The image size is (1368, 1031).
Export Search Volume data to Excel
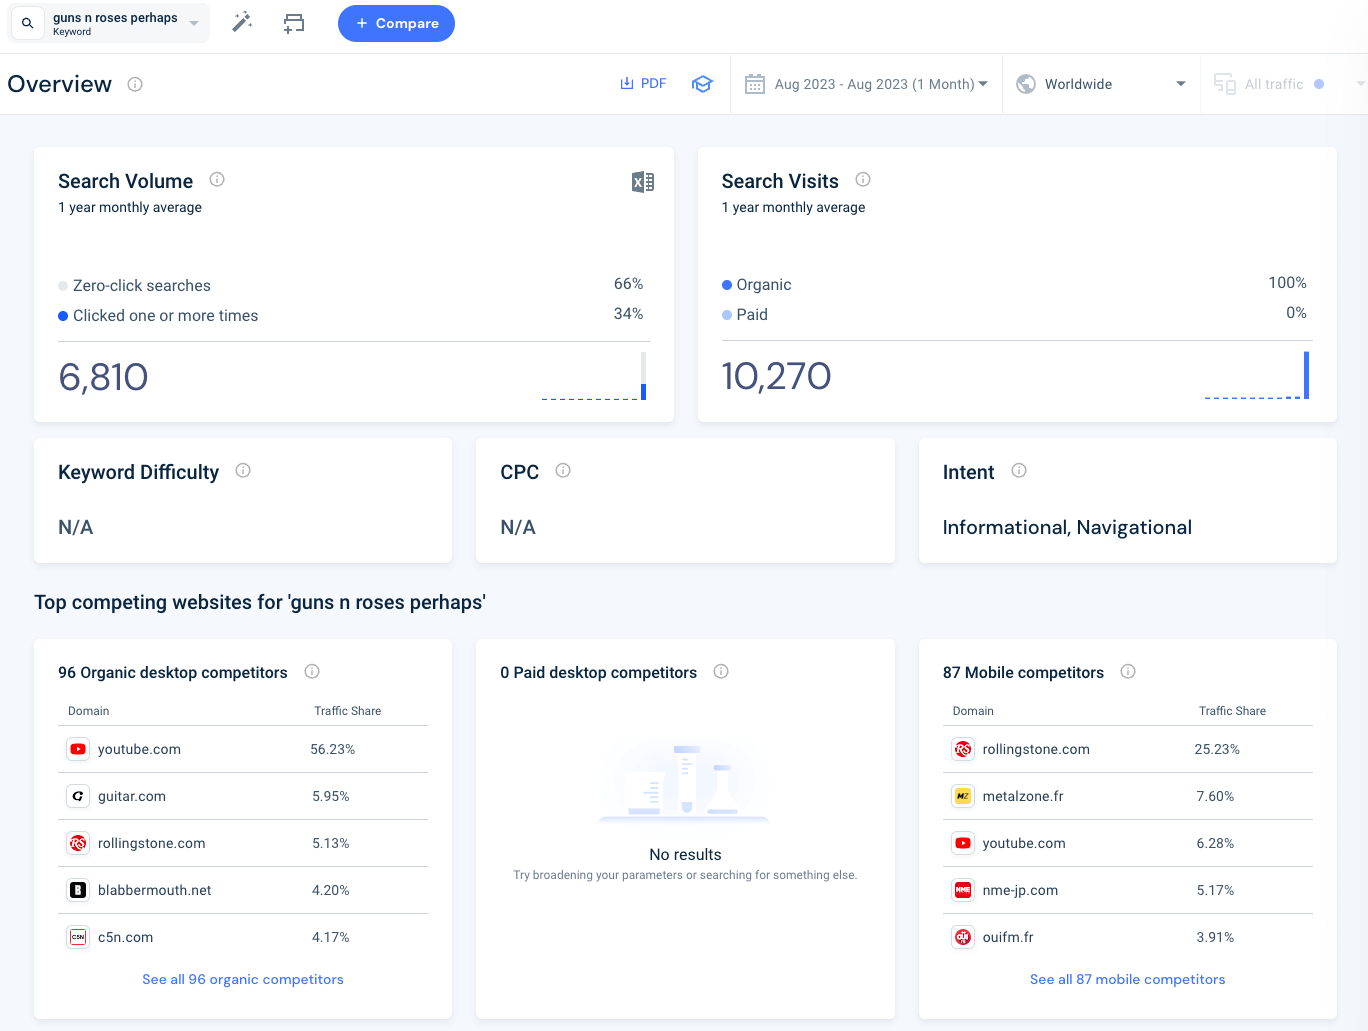click(643, 182)
